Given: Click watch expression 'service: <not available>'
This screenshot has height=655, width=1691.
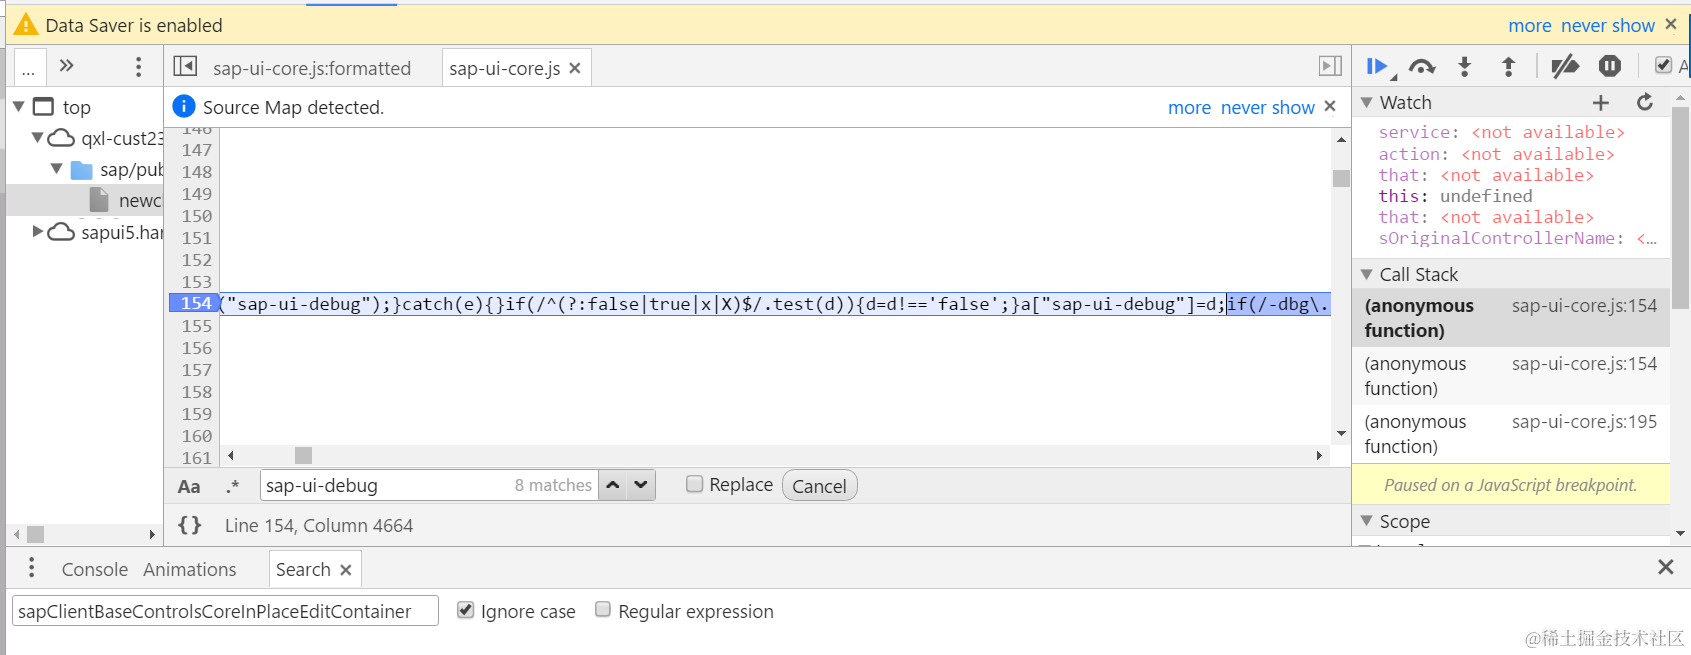Looking at the screenshot, I should pos(1501,132).
